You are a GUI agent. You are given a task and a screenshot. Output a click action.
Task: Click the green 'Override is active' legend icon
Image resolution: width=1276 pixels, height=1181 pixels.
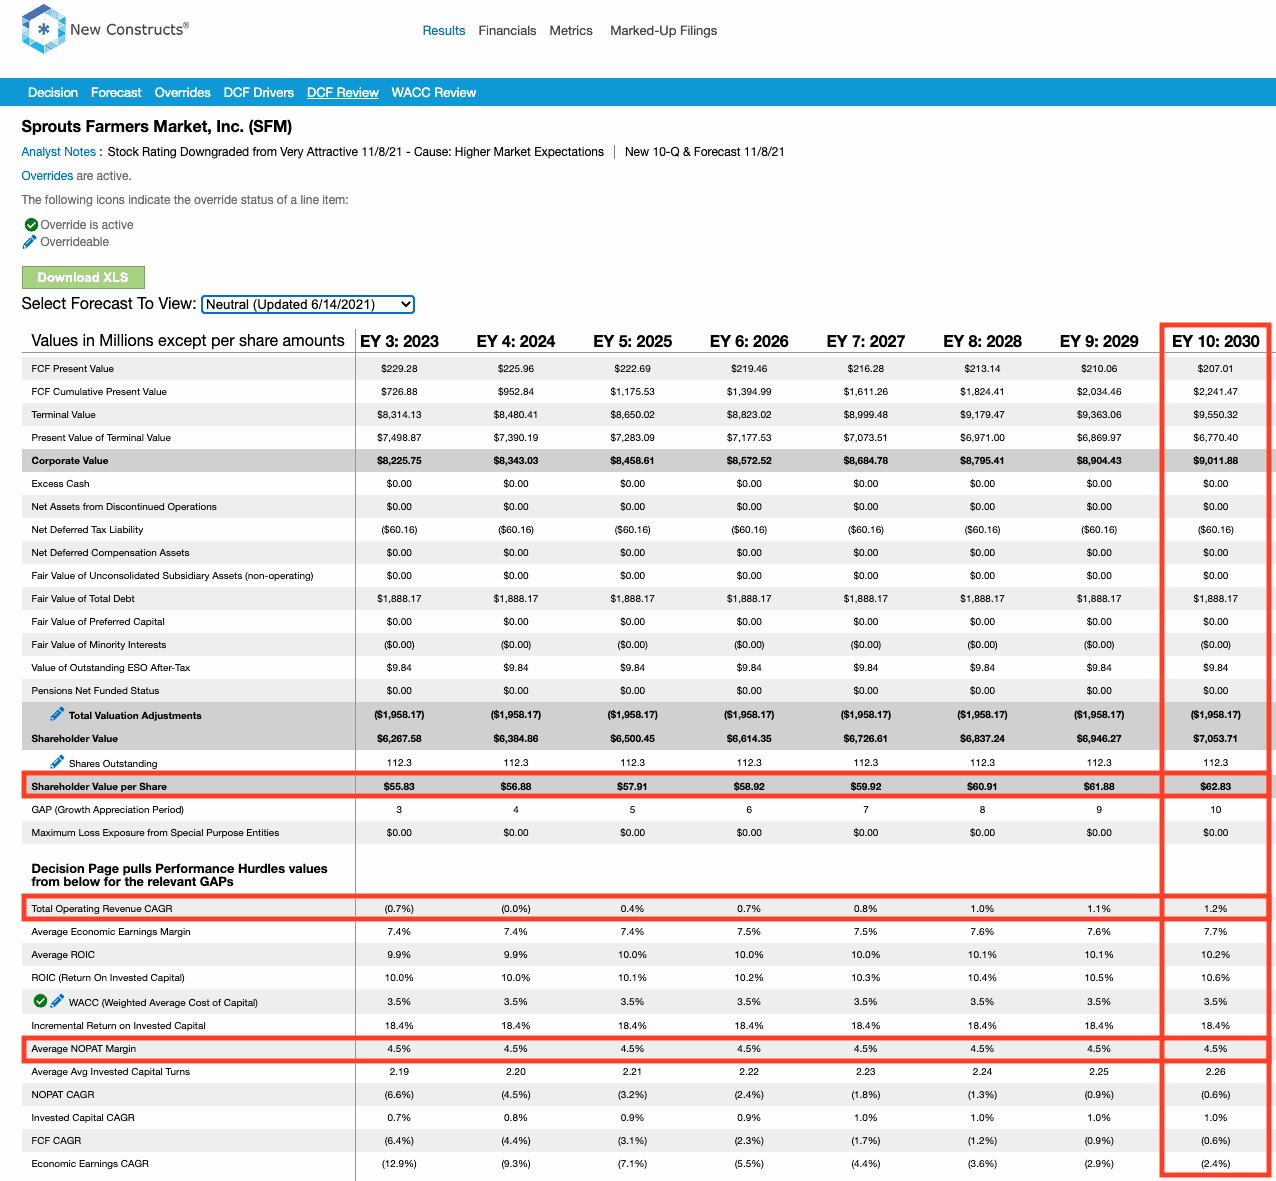pyautogui.click(x=31, y=225)
